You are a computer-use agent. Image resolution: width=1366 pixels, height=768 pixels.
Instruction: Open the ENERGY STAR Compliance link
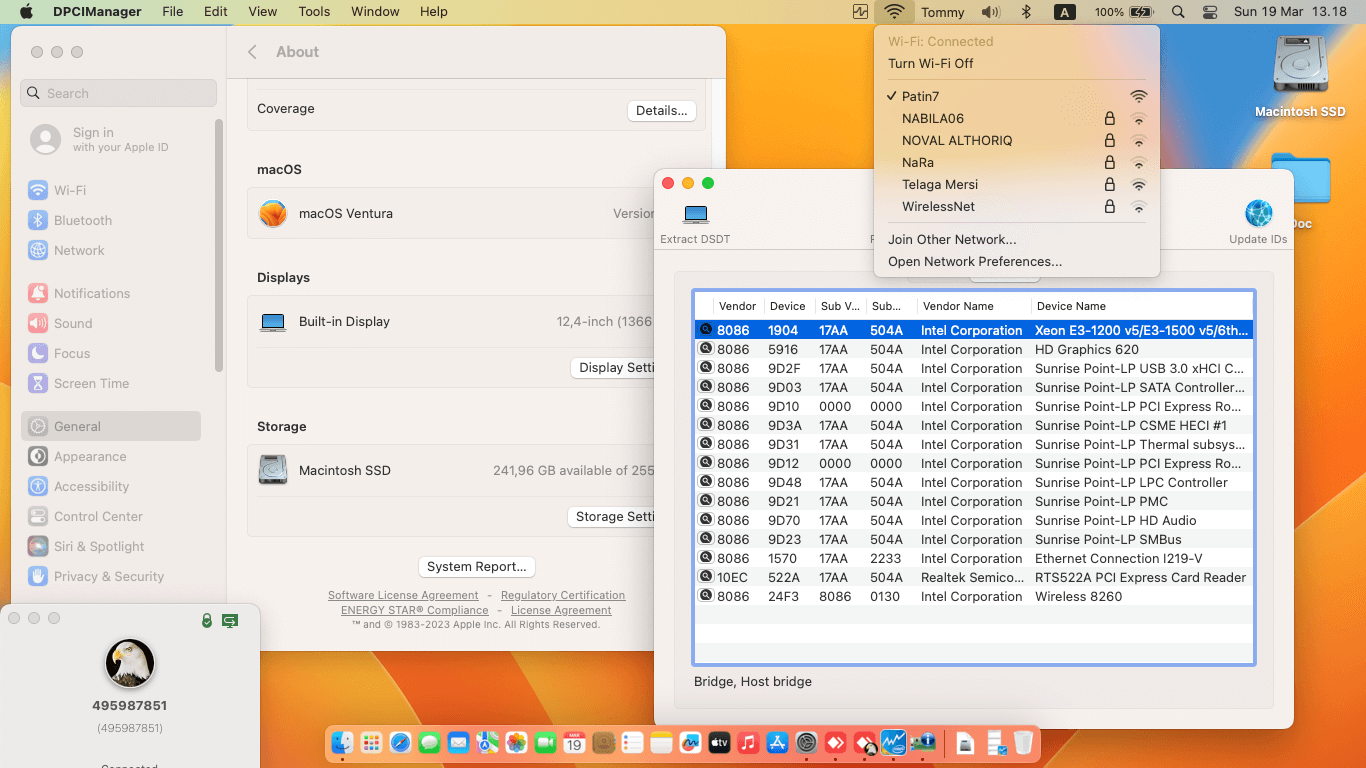tap(415, 610)
